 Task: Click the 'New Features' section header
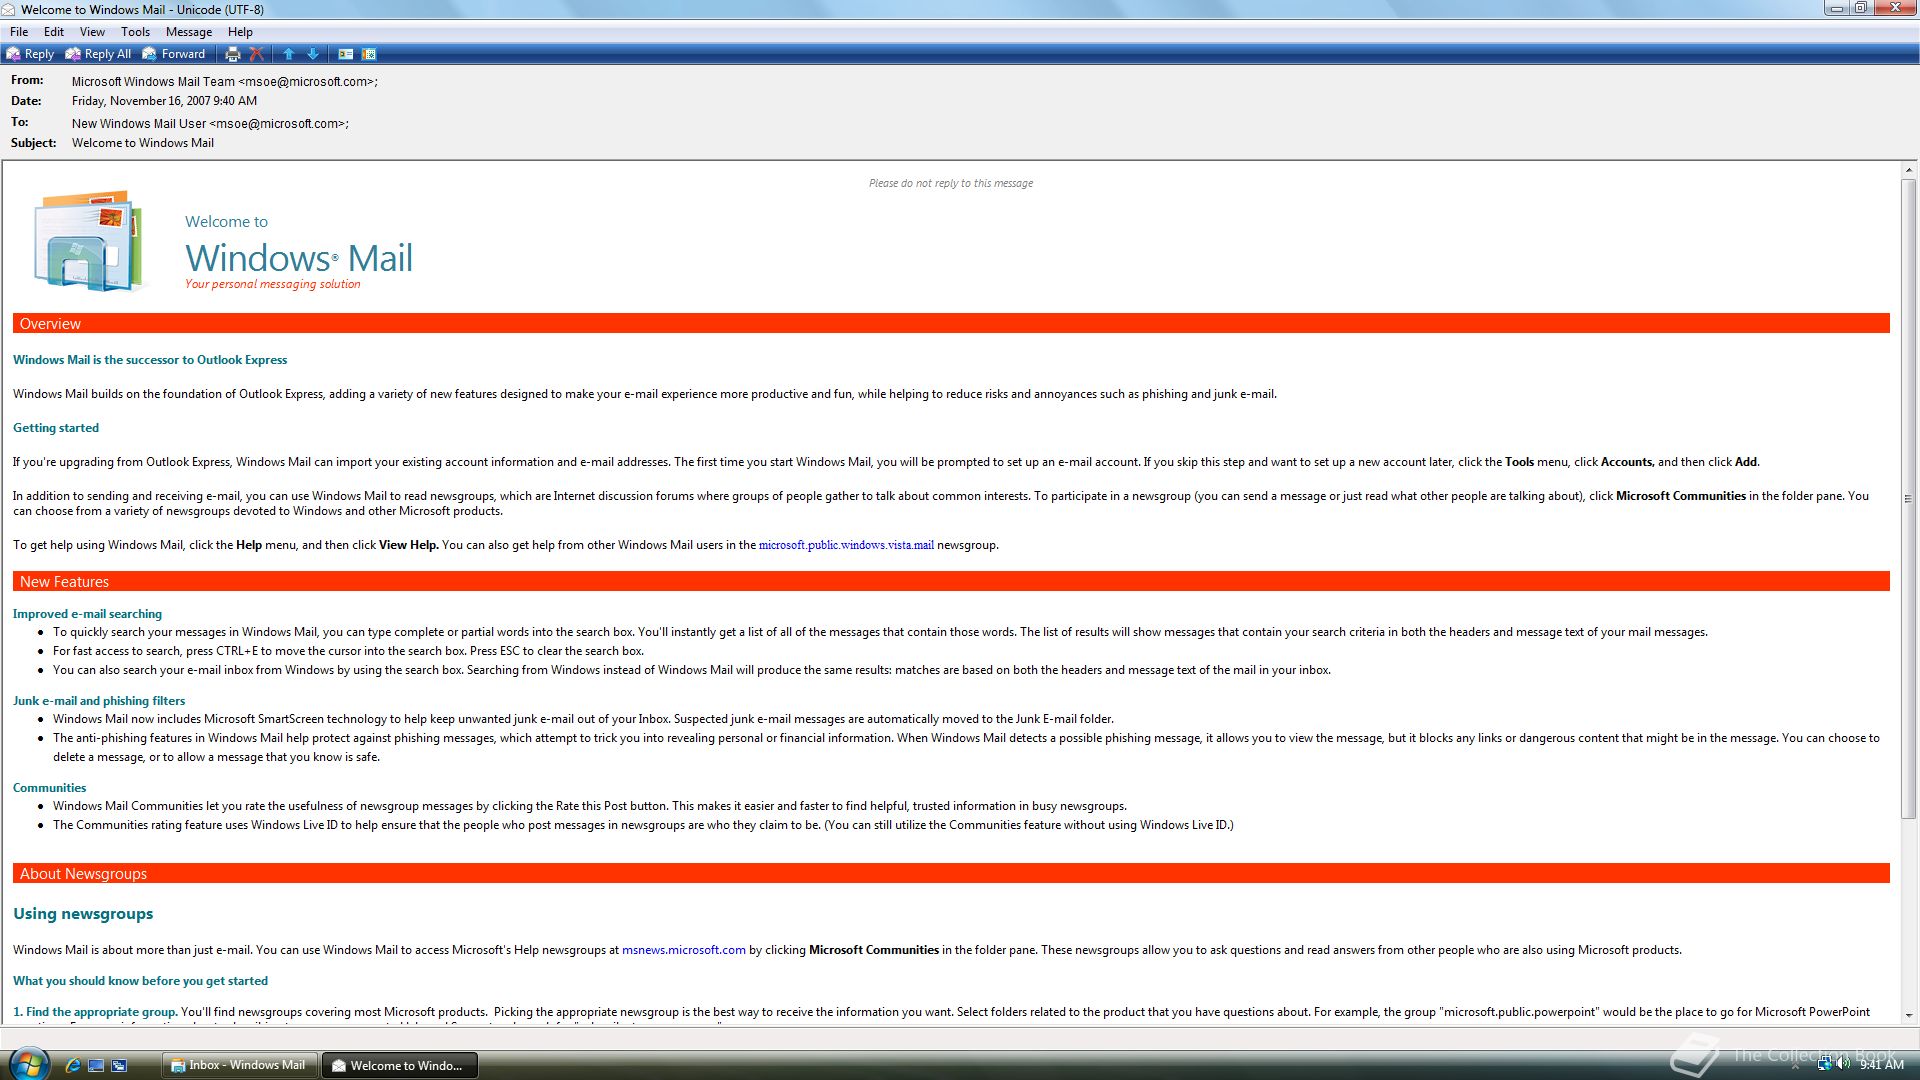point(951,582)
